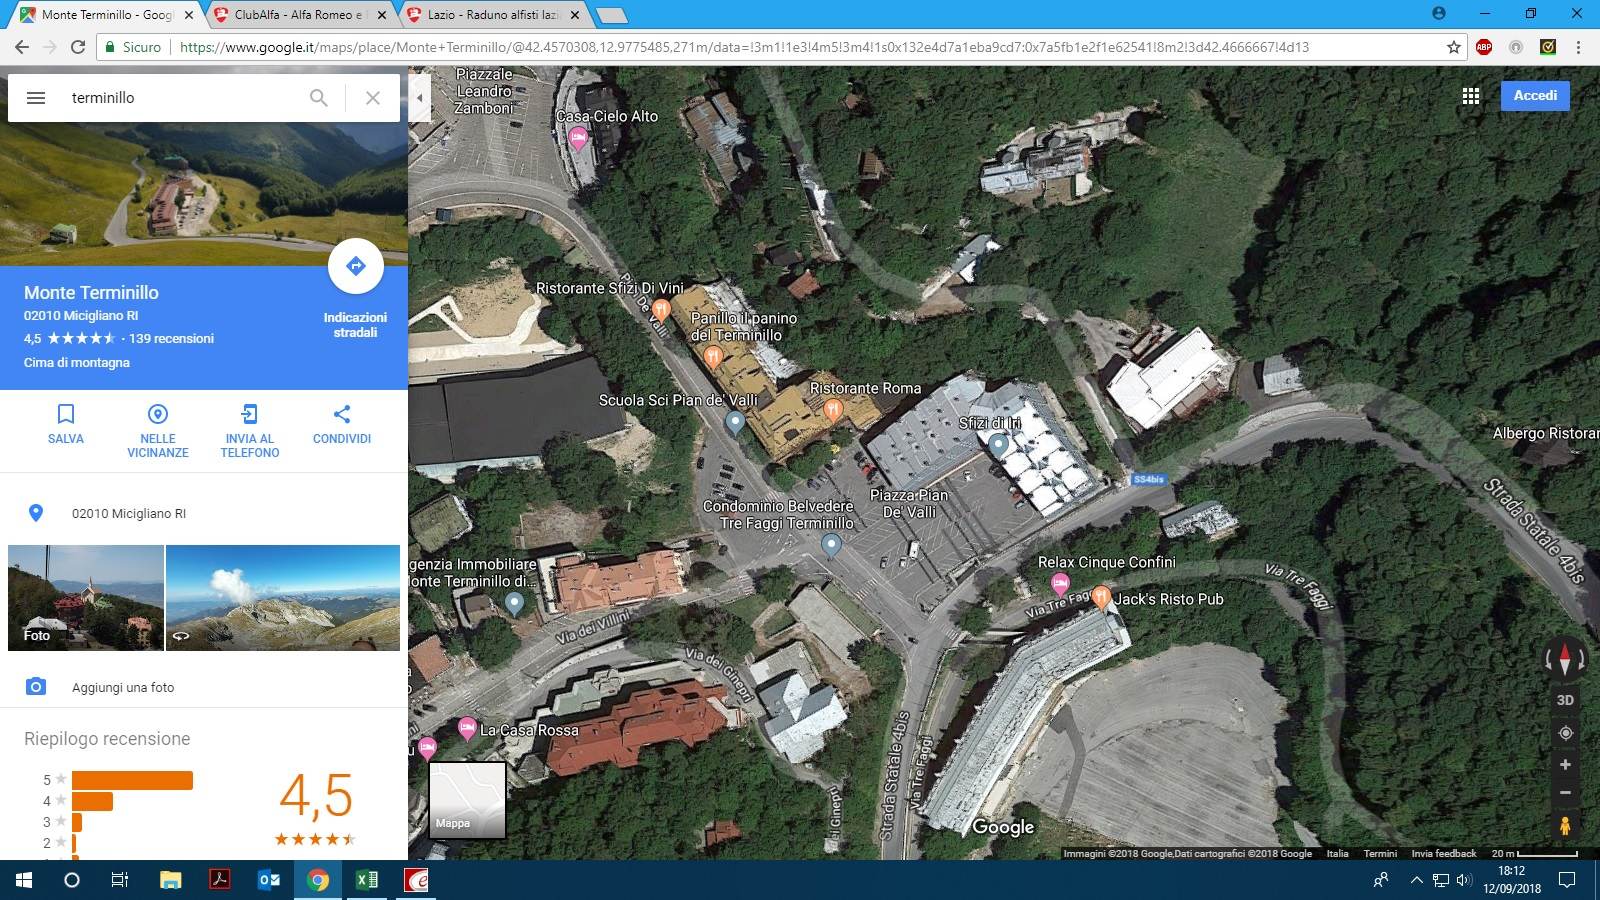Switch to the Lazio Raduno alfisti tab
This screenshot has width=1600, height=900.
pos(492,15)
